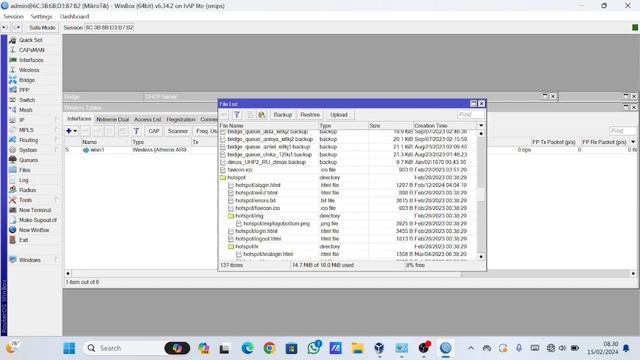Sort by the Size column header
This screenshot has width=640, height=360.
tap(390, 126)
